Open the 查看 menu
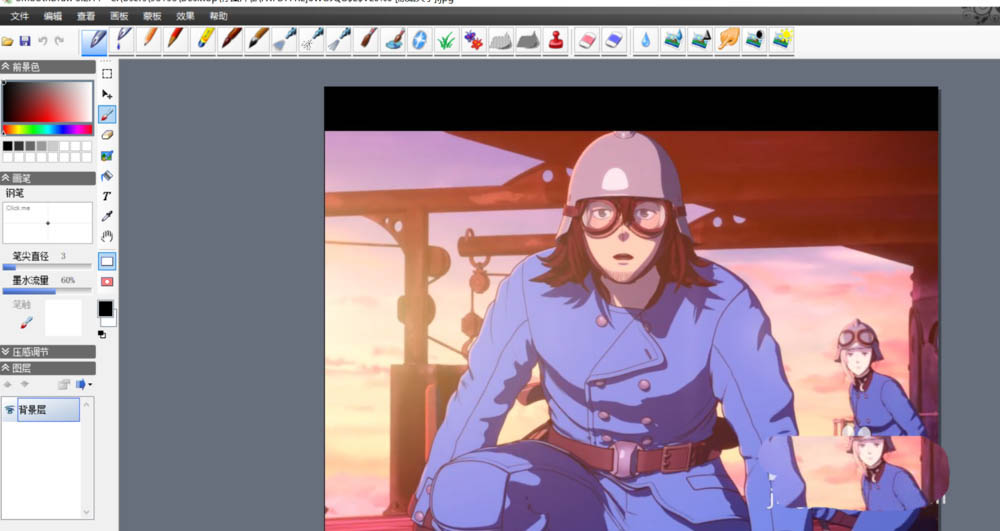The height and width of the screenshot is (531, 1000). coord(86,16)
